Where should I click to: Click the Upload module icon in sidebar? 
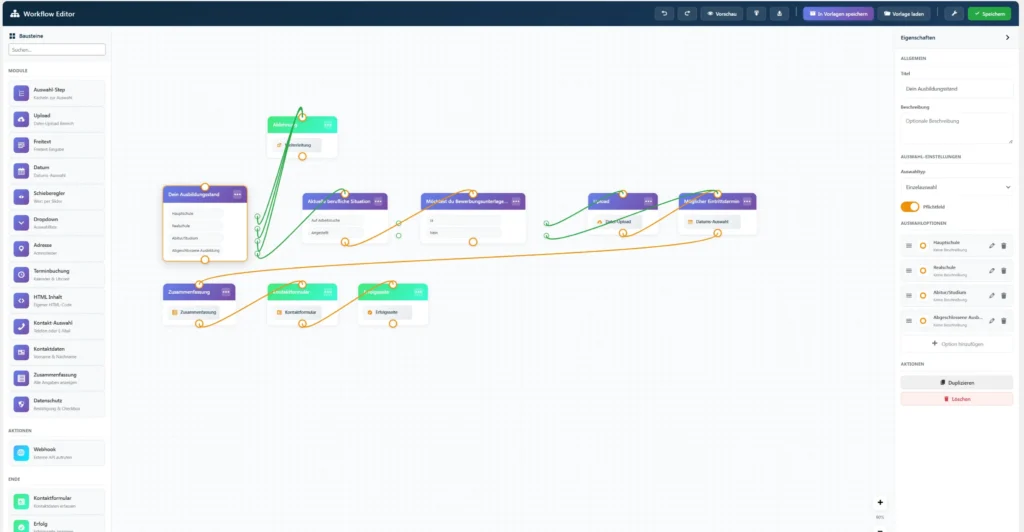coord(22,119)
